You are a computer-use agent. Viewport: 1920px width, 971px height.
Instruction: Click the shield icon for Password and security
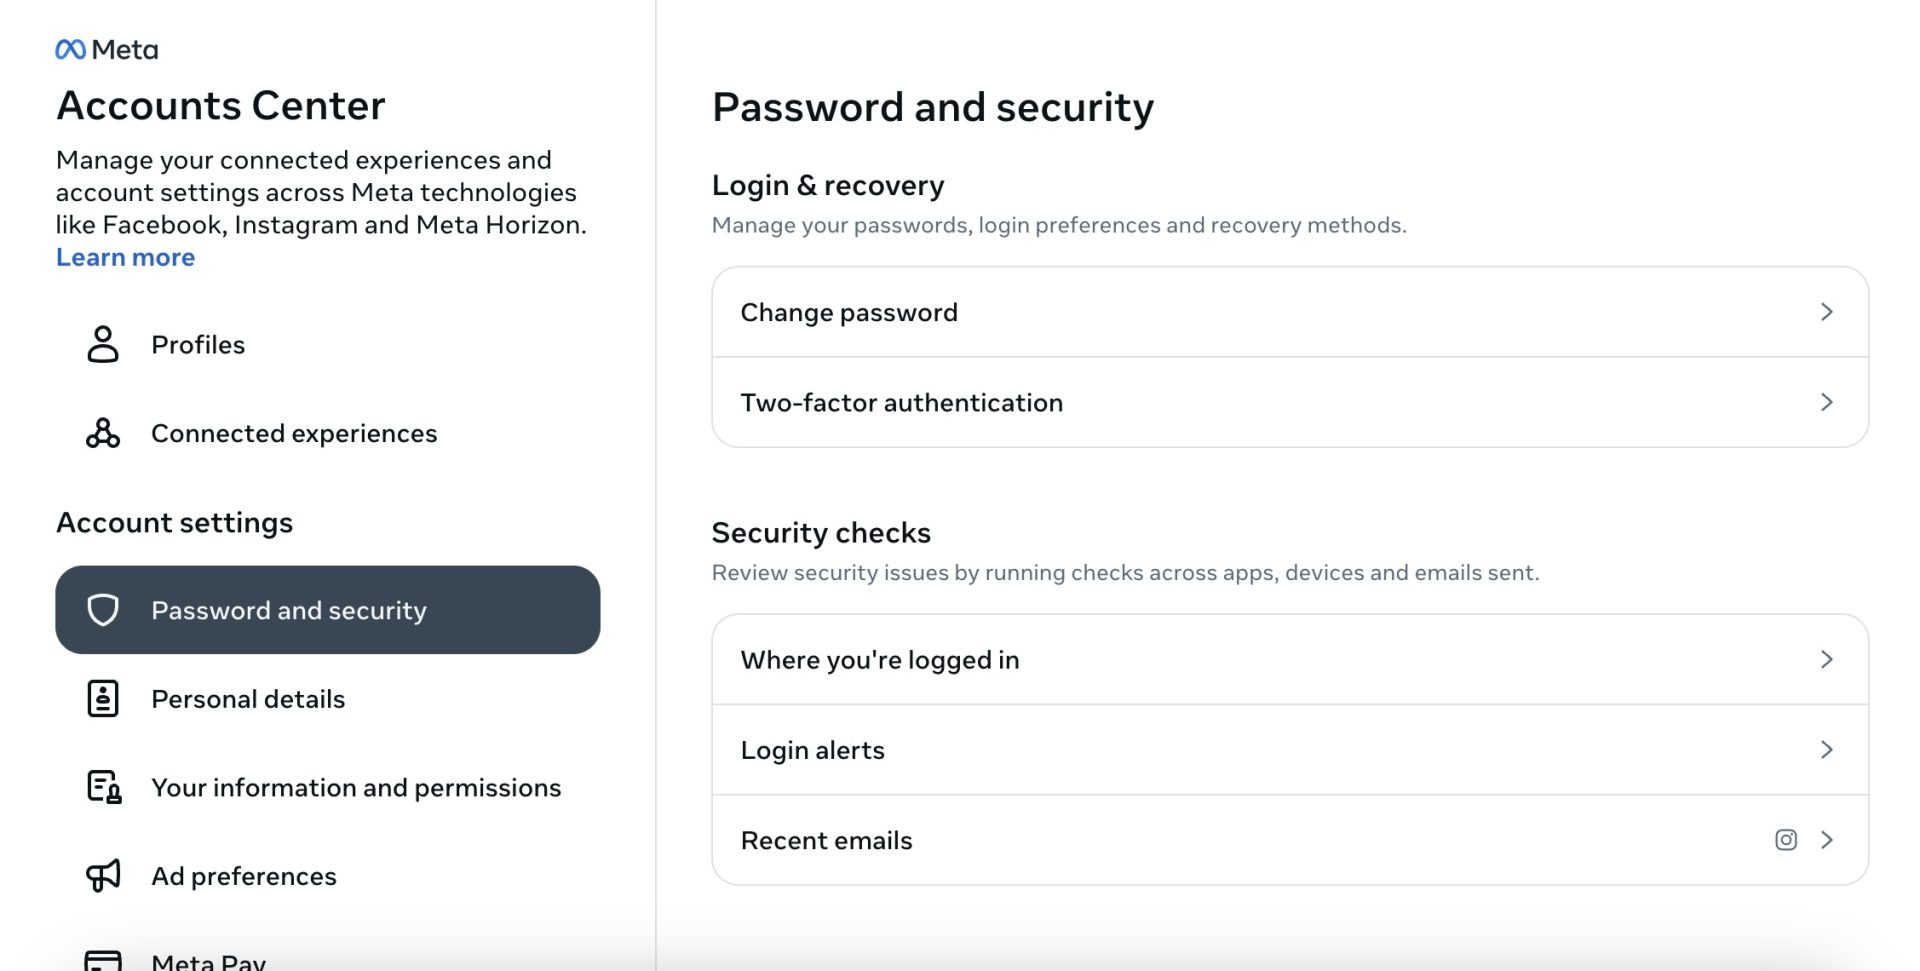coord(103,610)
